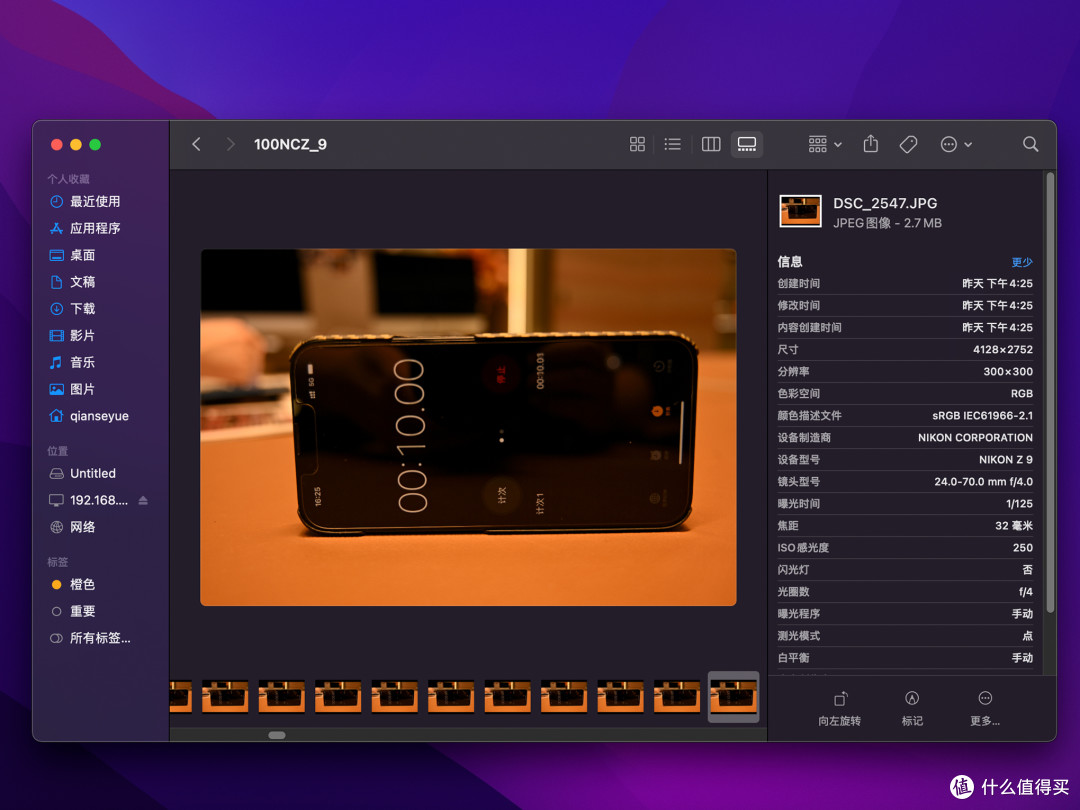Go forward with the right chevron arrow
The image size is (1080, 810).
pyautogui.click(x=231, y=144)
